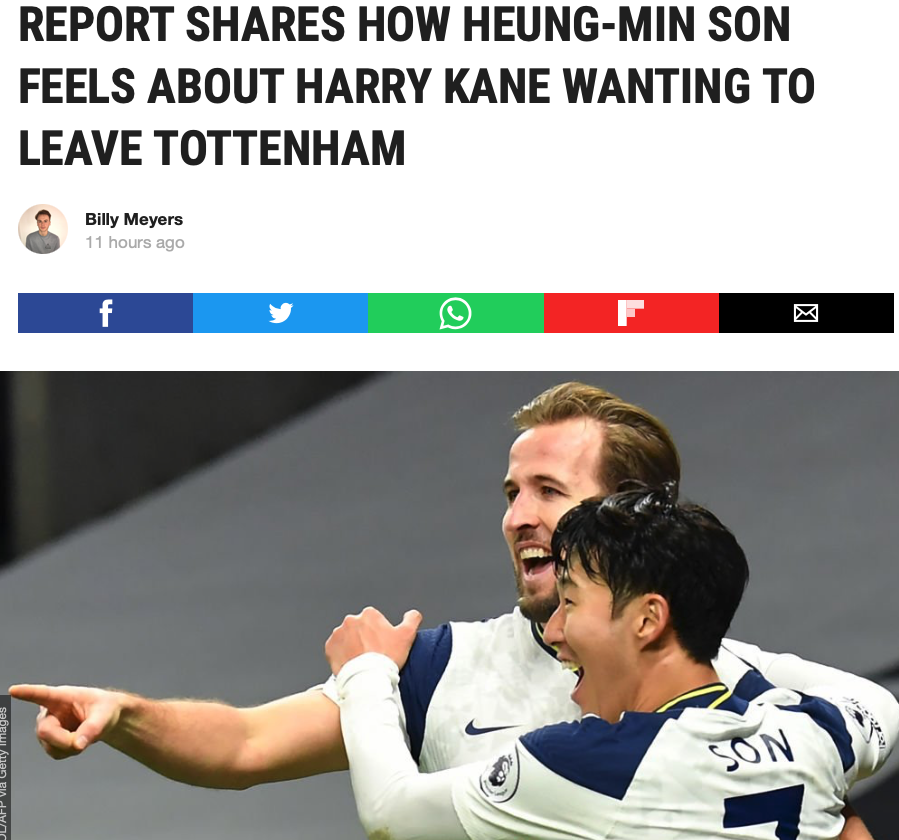Share to Flipboard via red icon
Screen dimensions: 899x840
631,313
